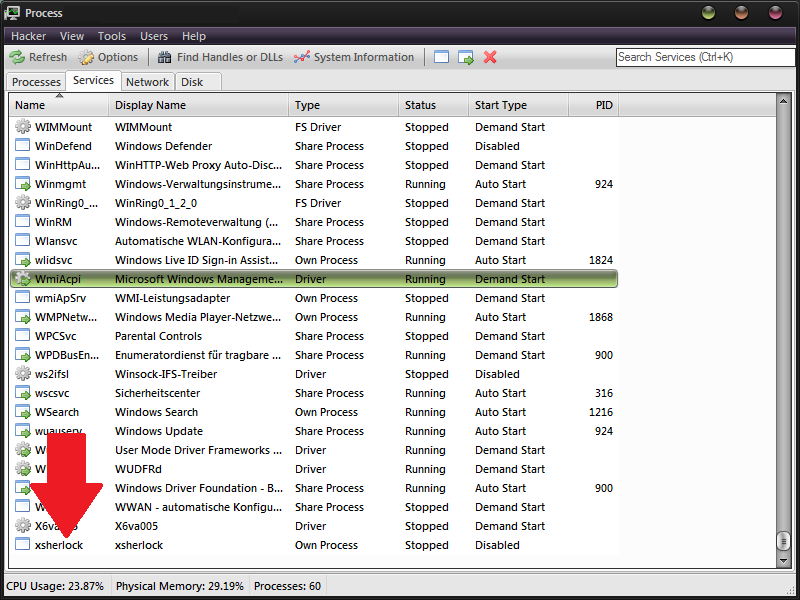Click the gear icon of WinRing0 driver
The image size is (800, 600).
[x=22, y=203]
